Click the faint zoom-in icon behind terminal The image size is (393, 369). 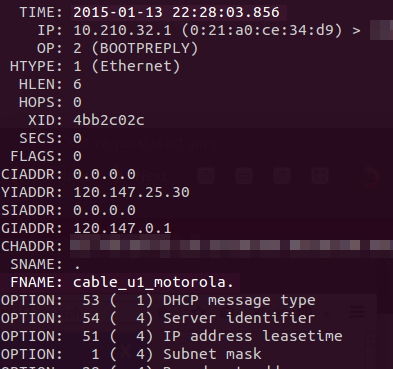(206, 176)
